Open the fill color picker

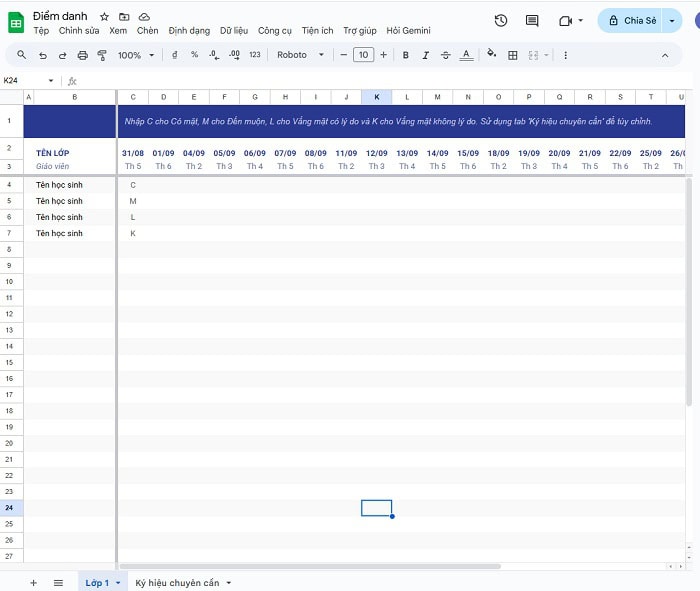[x=492, y=54]
